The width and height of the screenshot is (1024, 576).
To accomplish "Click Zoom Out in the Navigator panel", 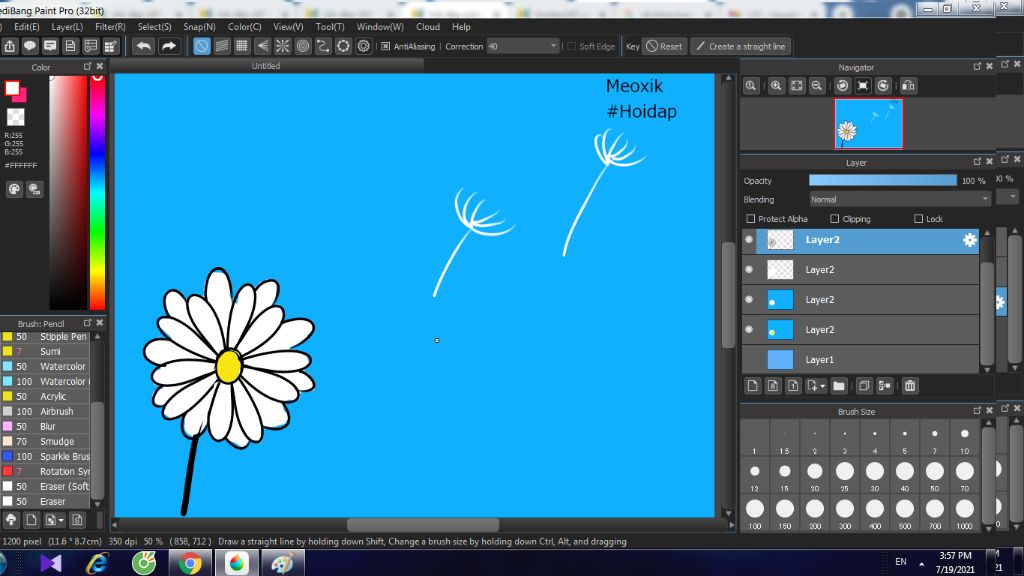I will click(x=817, y=86).
